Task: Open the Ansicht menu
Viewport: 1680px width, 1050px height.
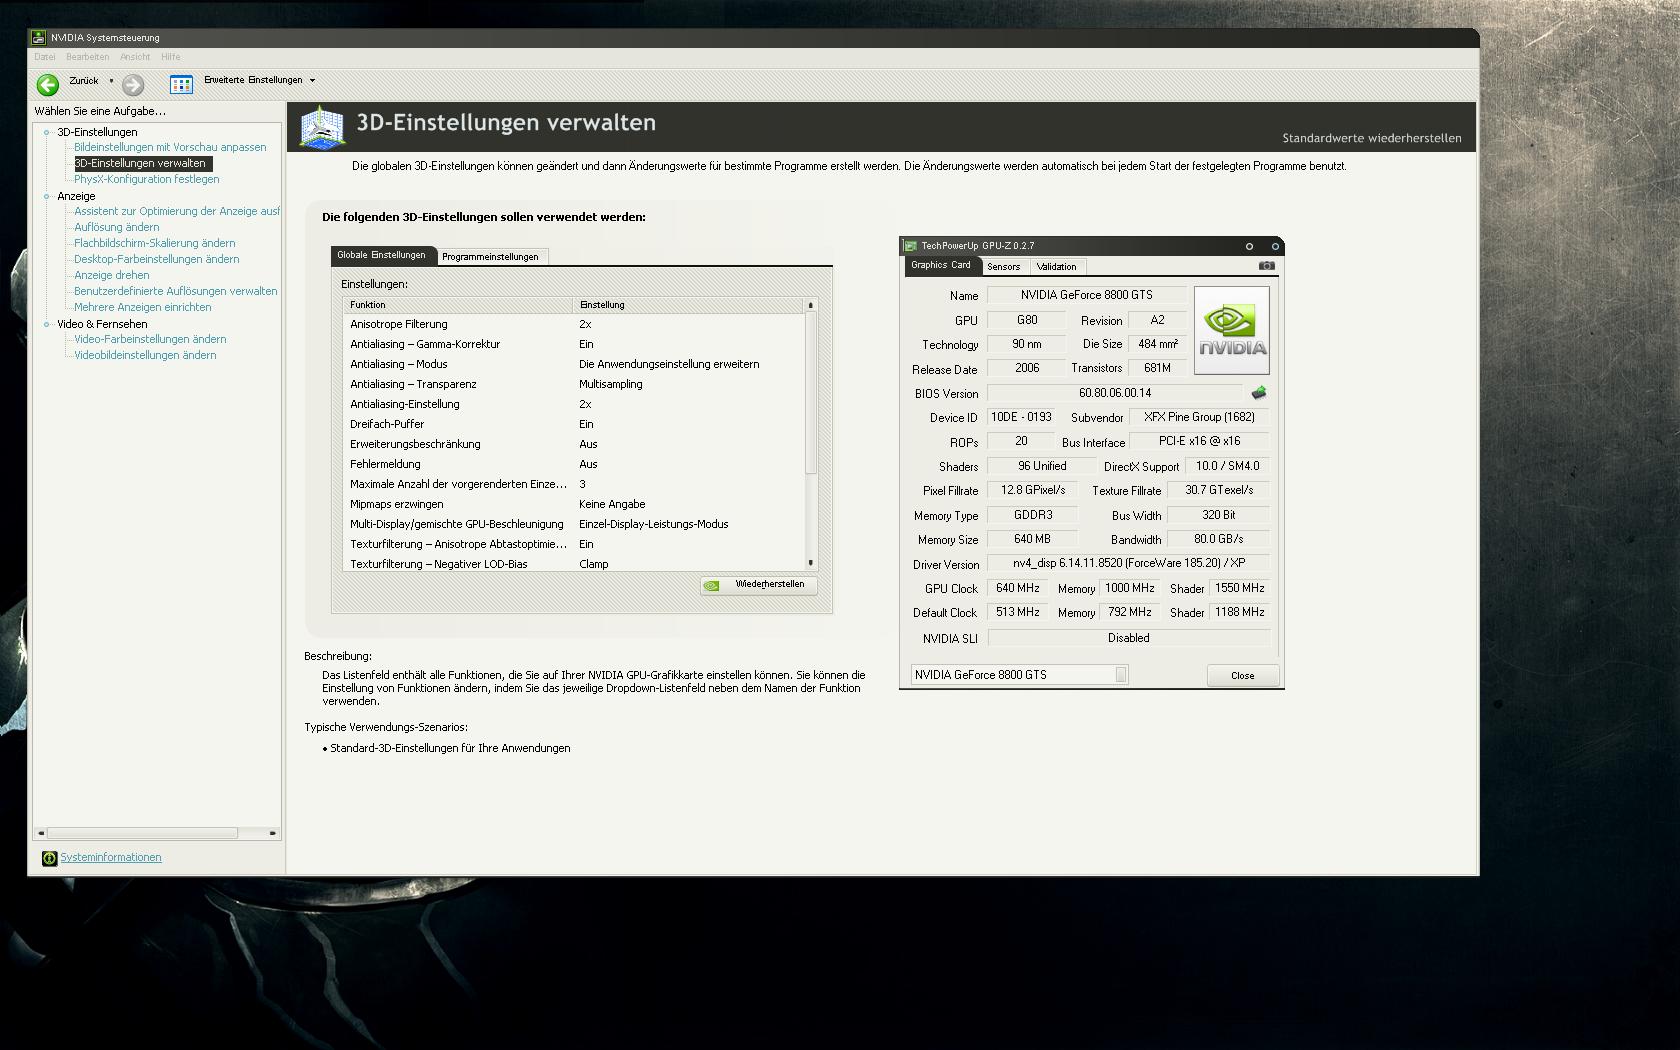Action: pos(135,57)
